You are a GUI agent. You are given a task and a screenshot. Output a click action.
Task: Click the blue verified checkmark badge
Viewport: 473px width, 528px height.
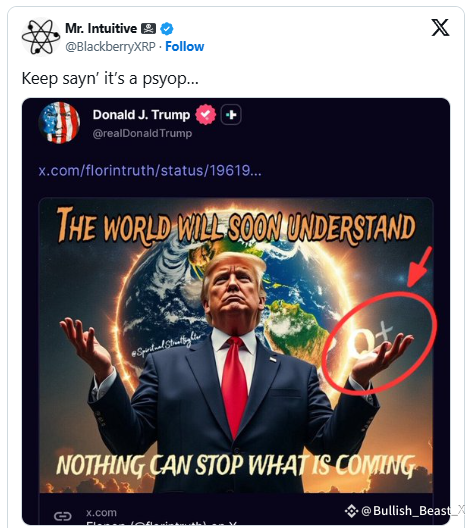click(167, 29)
